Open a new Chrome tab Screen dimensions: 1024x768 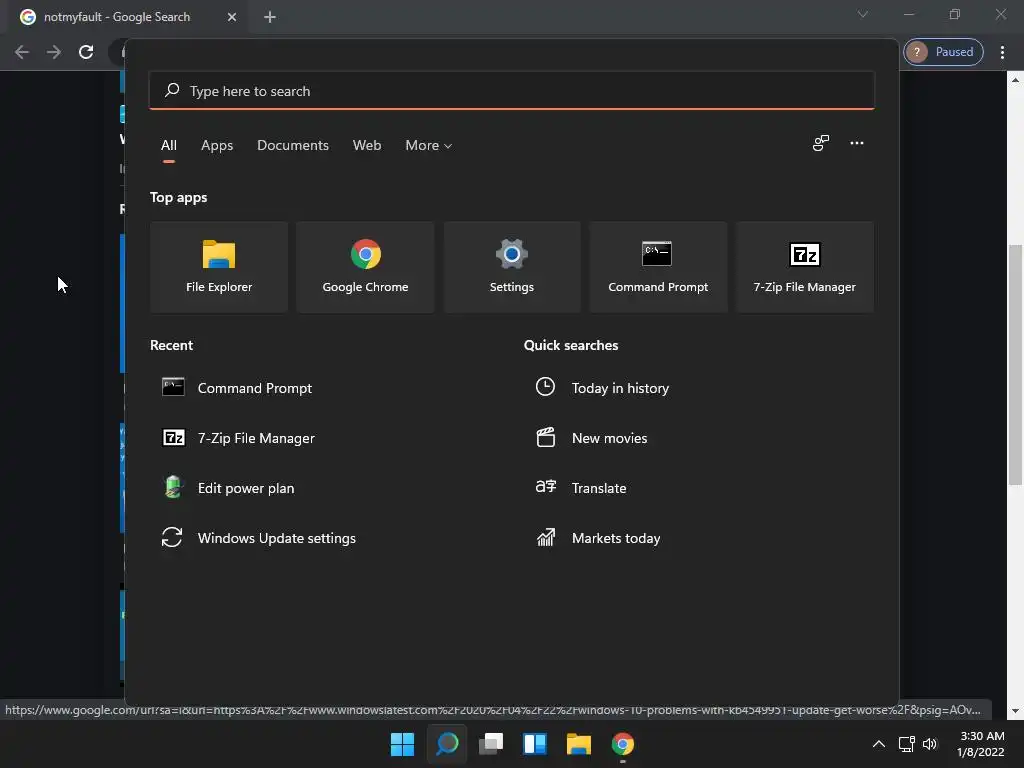(270, 17)
